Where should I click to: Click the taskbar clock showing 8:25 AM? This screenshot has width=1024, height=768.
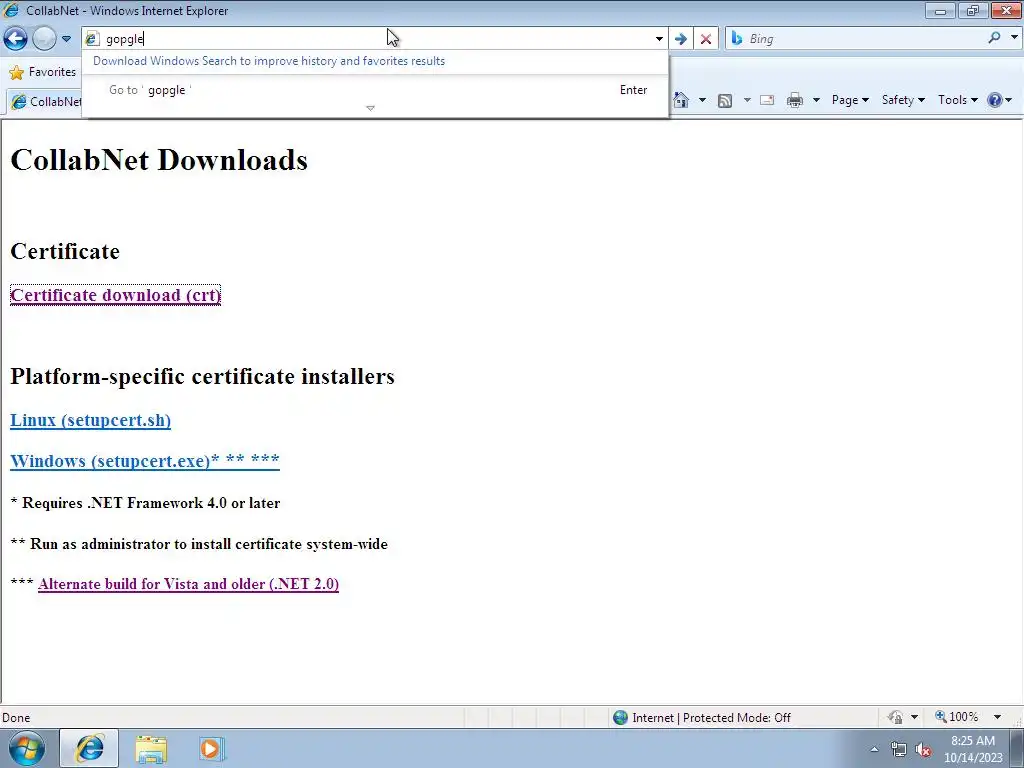pyautogui.click(x=973, y=749)
